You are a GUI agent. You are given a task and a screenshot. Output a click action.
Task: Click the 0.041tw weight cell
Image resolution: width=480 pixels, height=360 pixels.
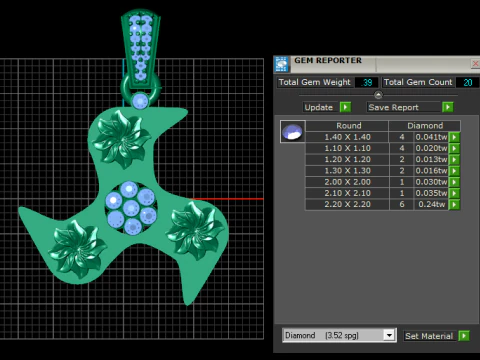(x=431, y=137)
